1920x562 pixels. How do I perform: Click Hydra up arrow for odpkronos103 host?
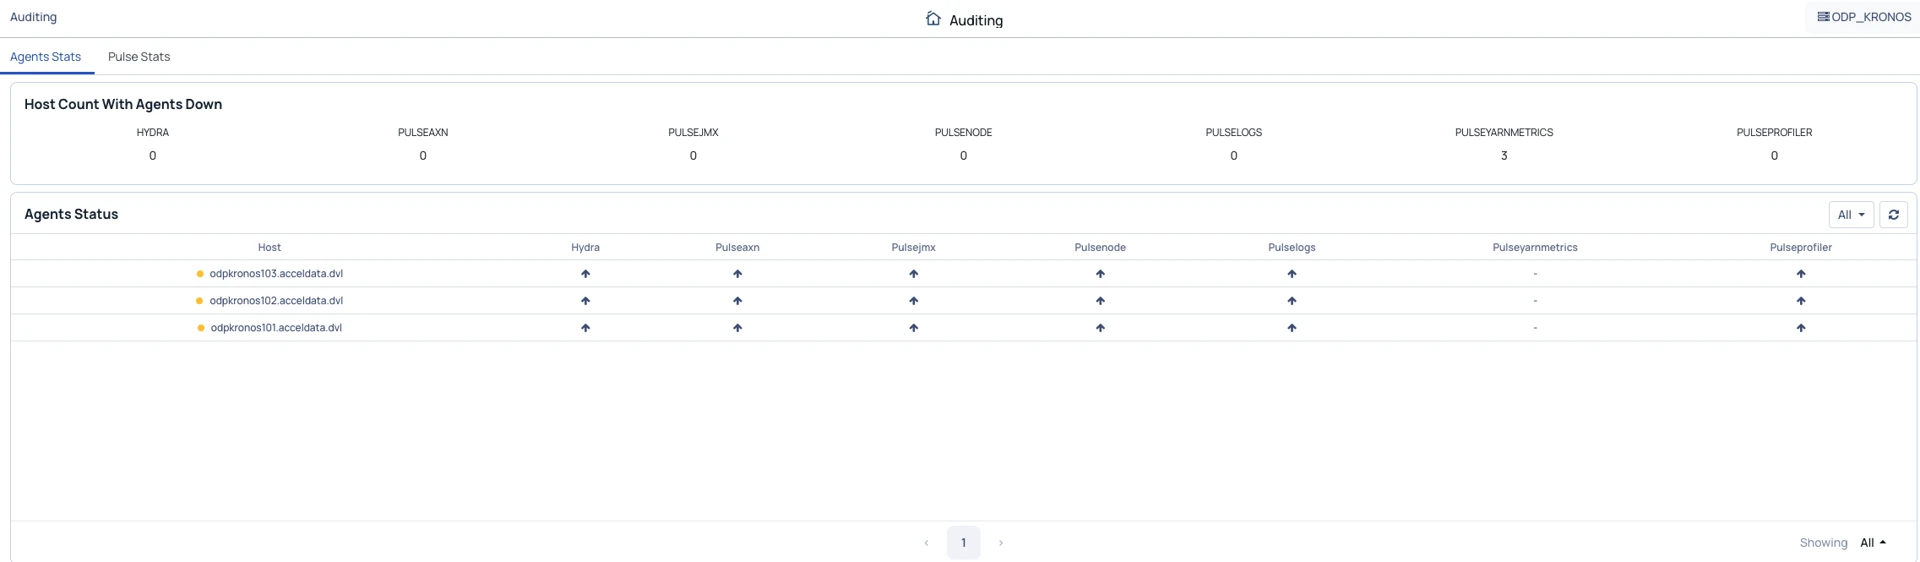(x=585, y=274)
